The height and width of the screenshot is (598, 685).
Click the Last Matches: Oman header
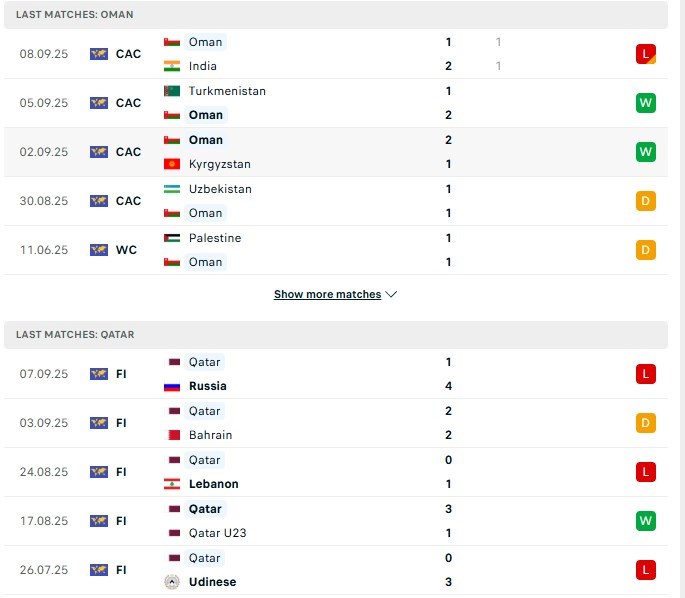click(x=75, y=15)
